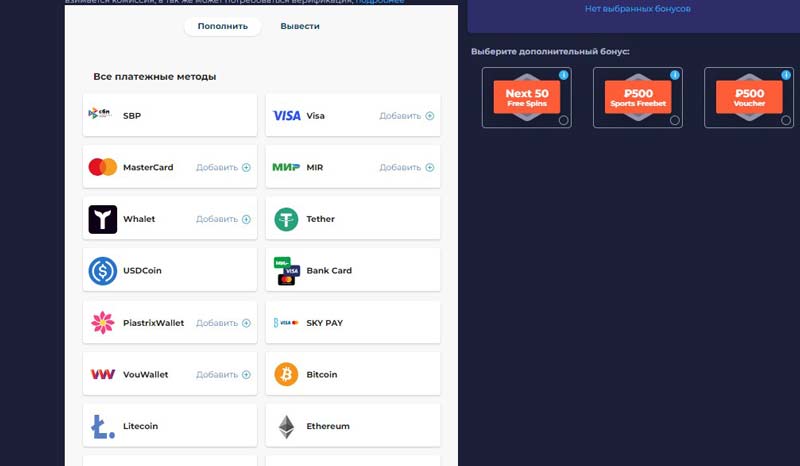This screenshot has width=800, height=466.
Task: Choose the Bitcoin orange icon
Action: click(x=287, y=374)
